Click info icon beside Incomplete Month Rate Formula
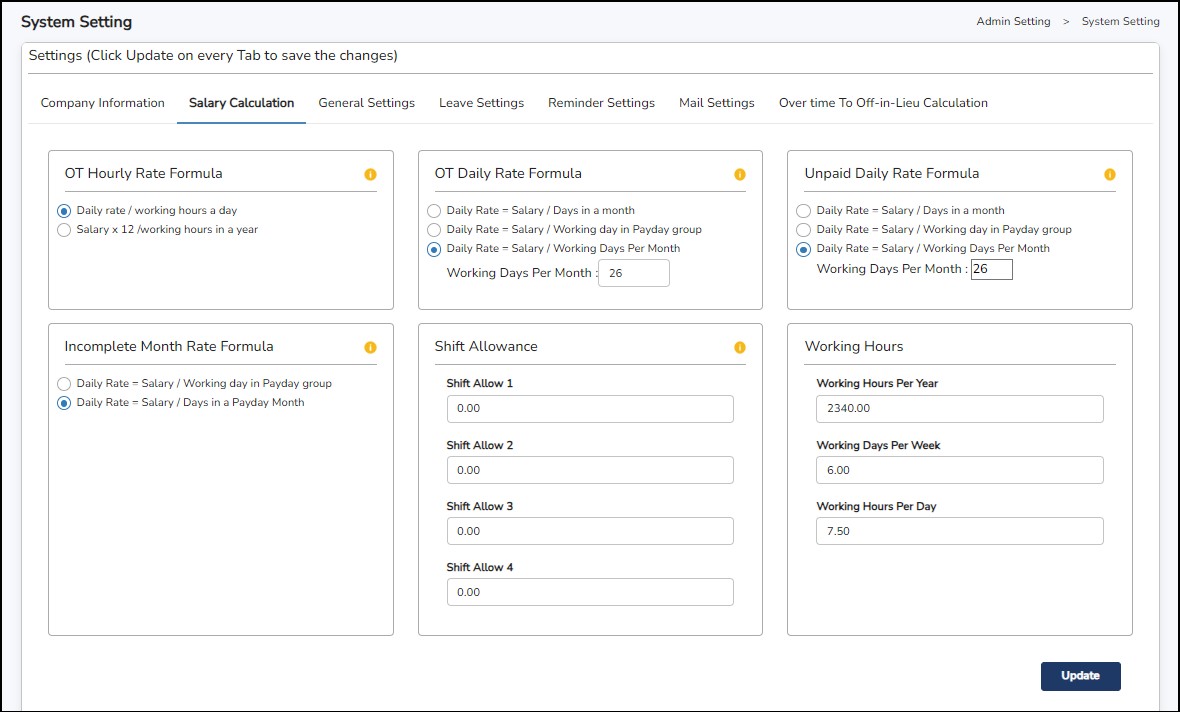This screenshot has height=712, width=1180. [370, 347]
